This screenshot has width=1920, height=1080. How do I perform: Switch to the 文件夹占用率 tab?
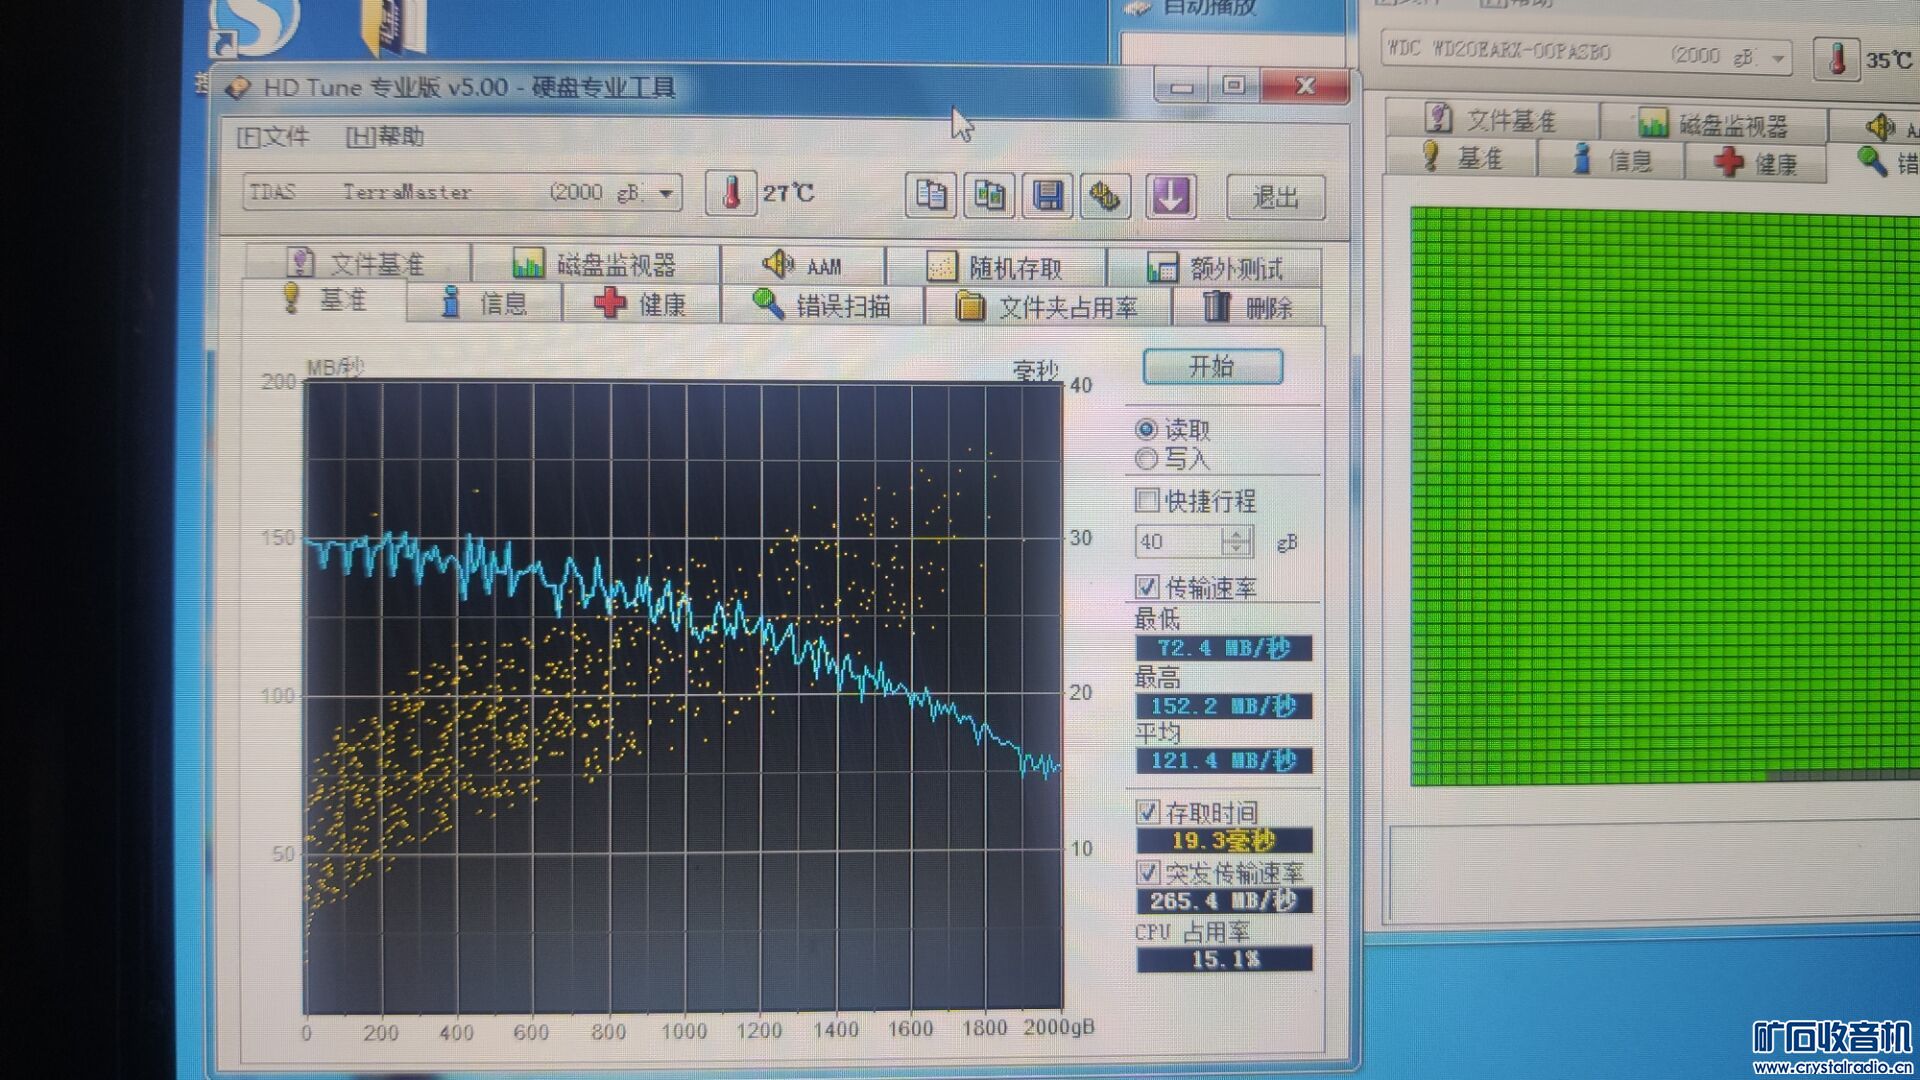[1049, 306]
